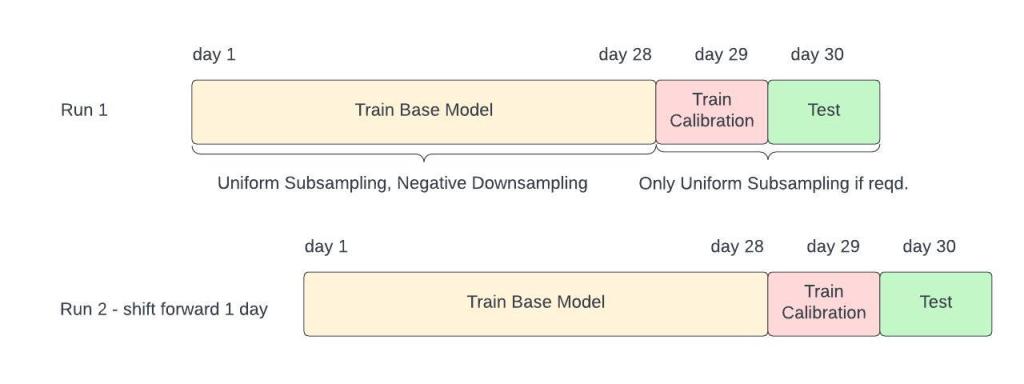
Task: Select Uniform Subsampling, Negative Downsampling text
Action: click(x=402, y=184)
